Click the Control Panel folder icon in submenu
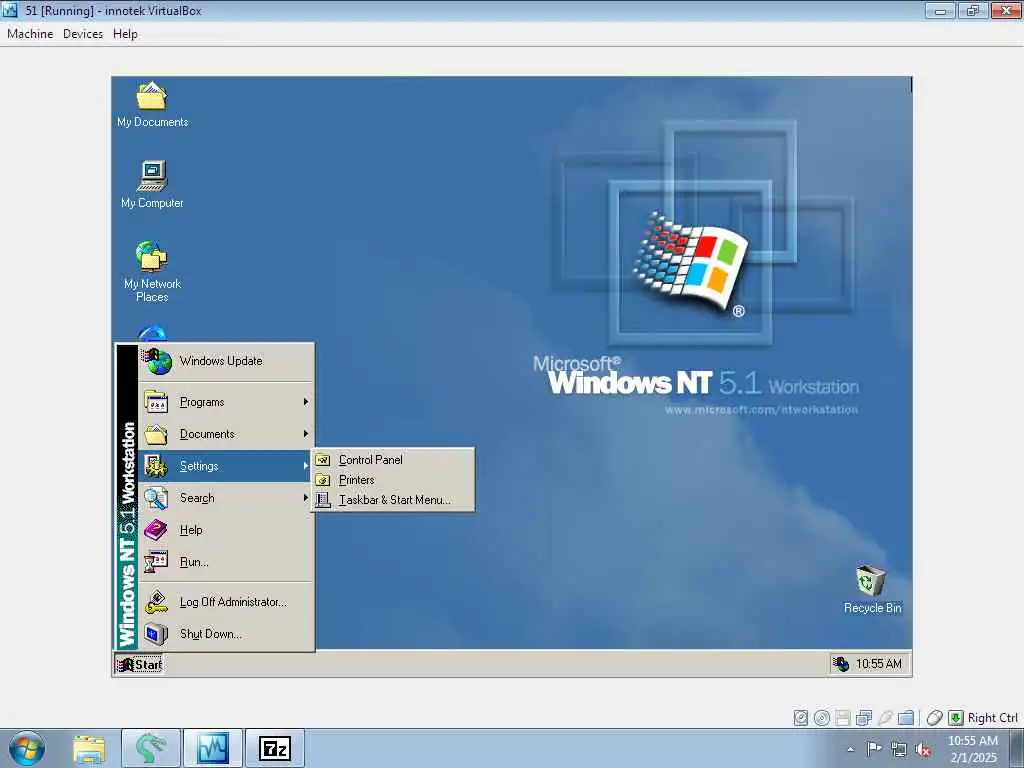Viewport: 1024px width, 768px height. [323, 460]
